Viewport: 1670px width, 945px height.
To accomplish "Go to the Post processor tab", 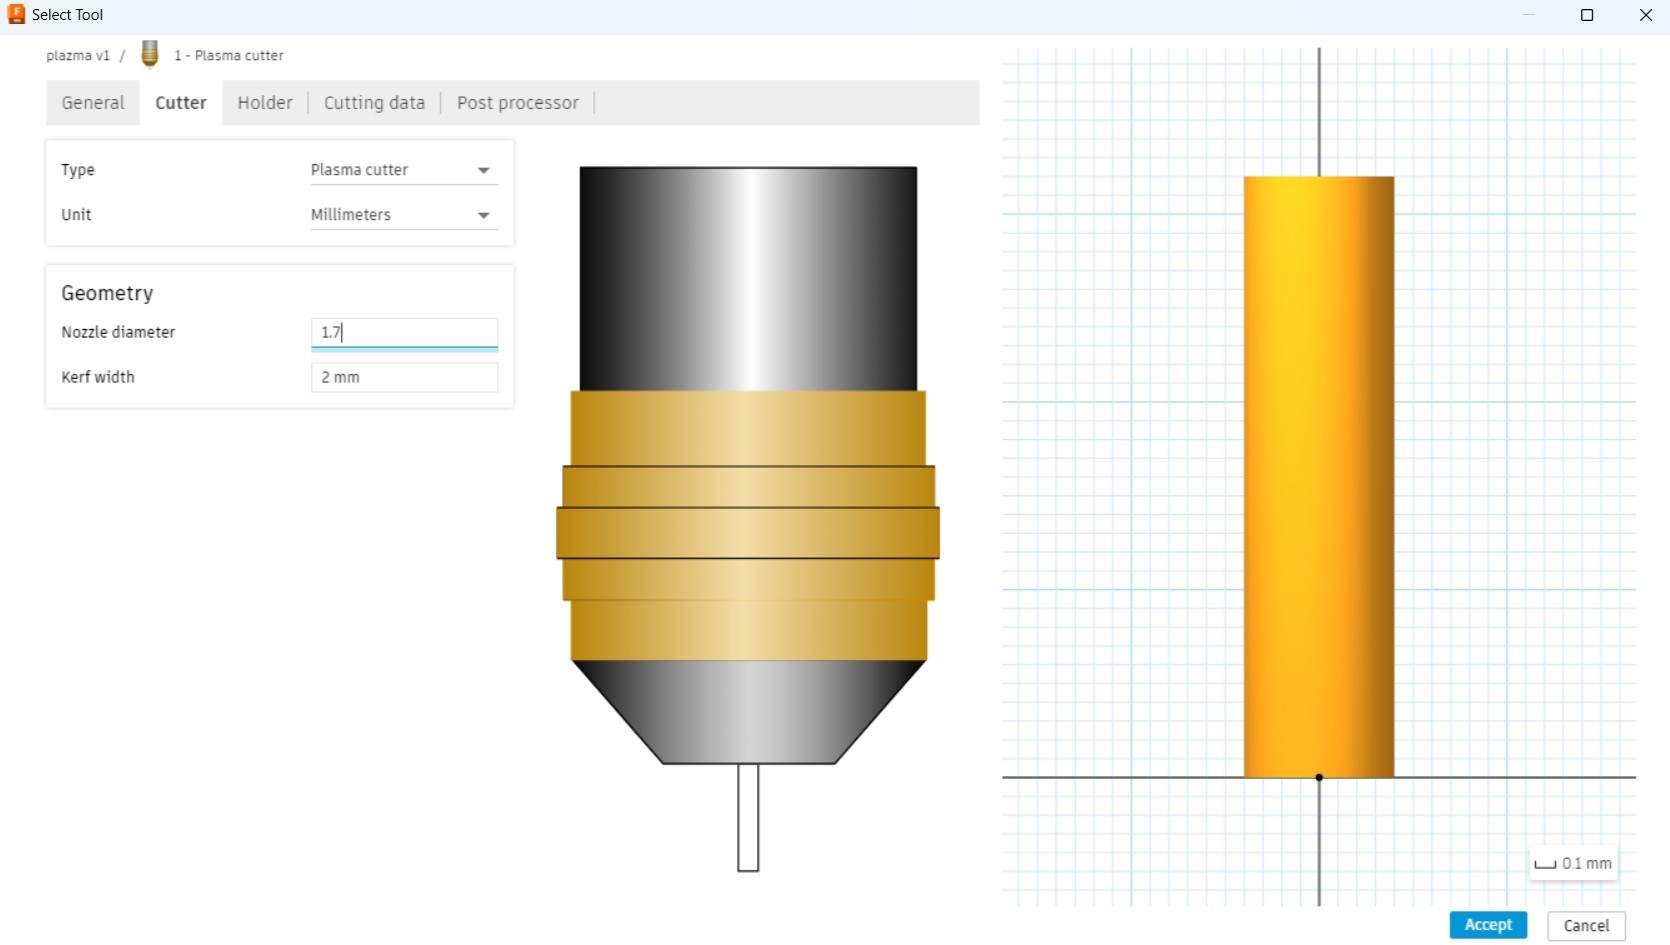I will tap(518, 103).
